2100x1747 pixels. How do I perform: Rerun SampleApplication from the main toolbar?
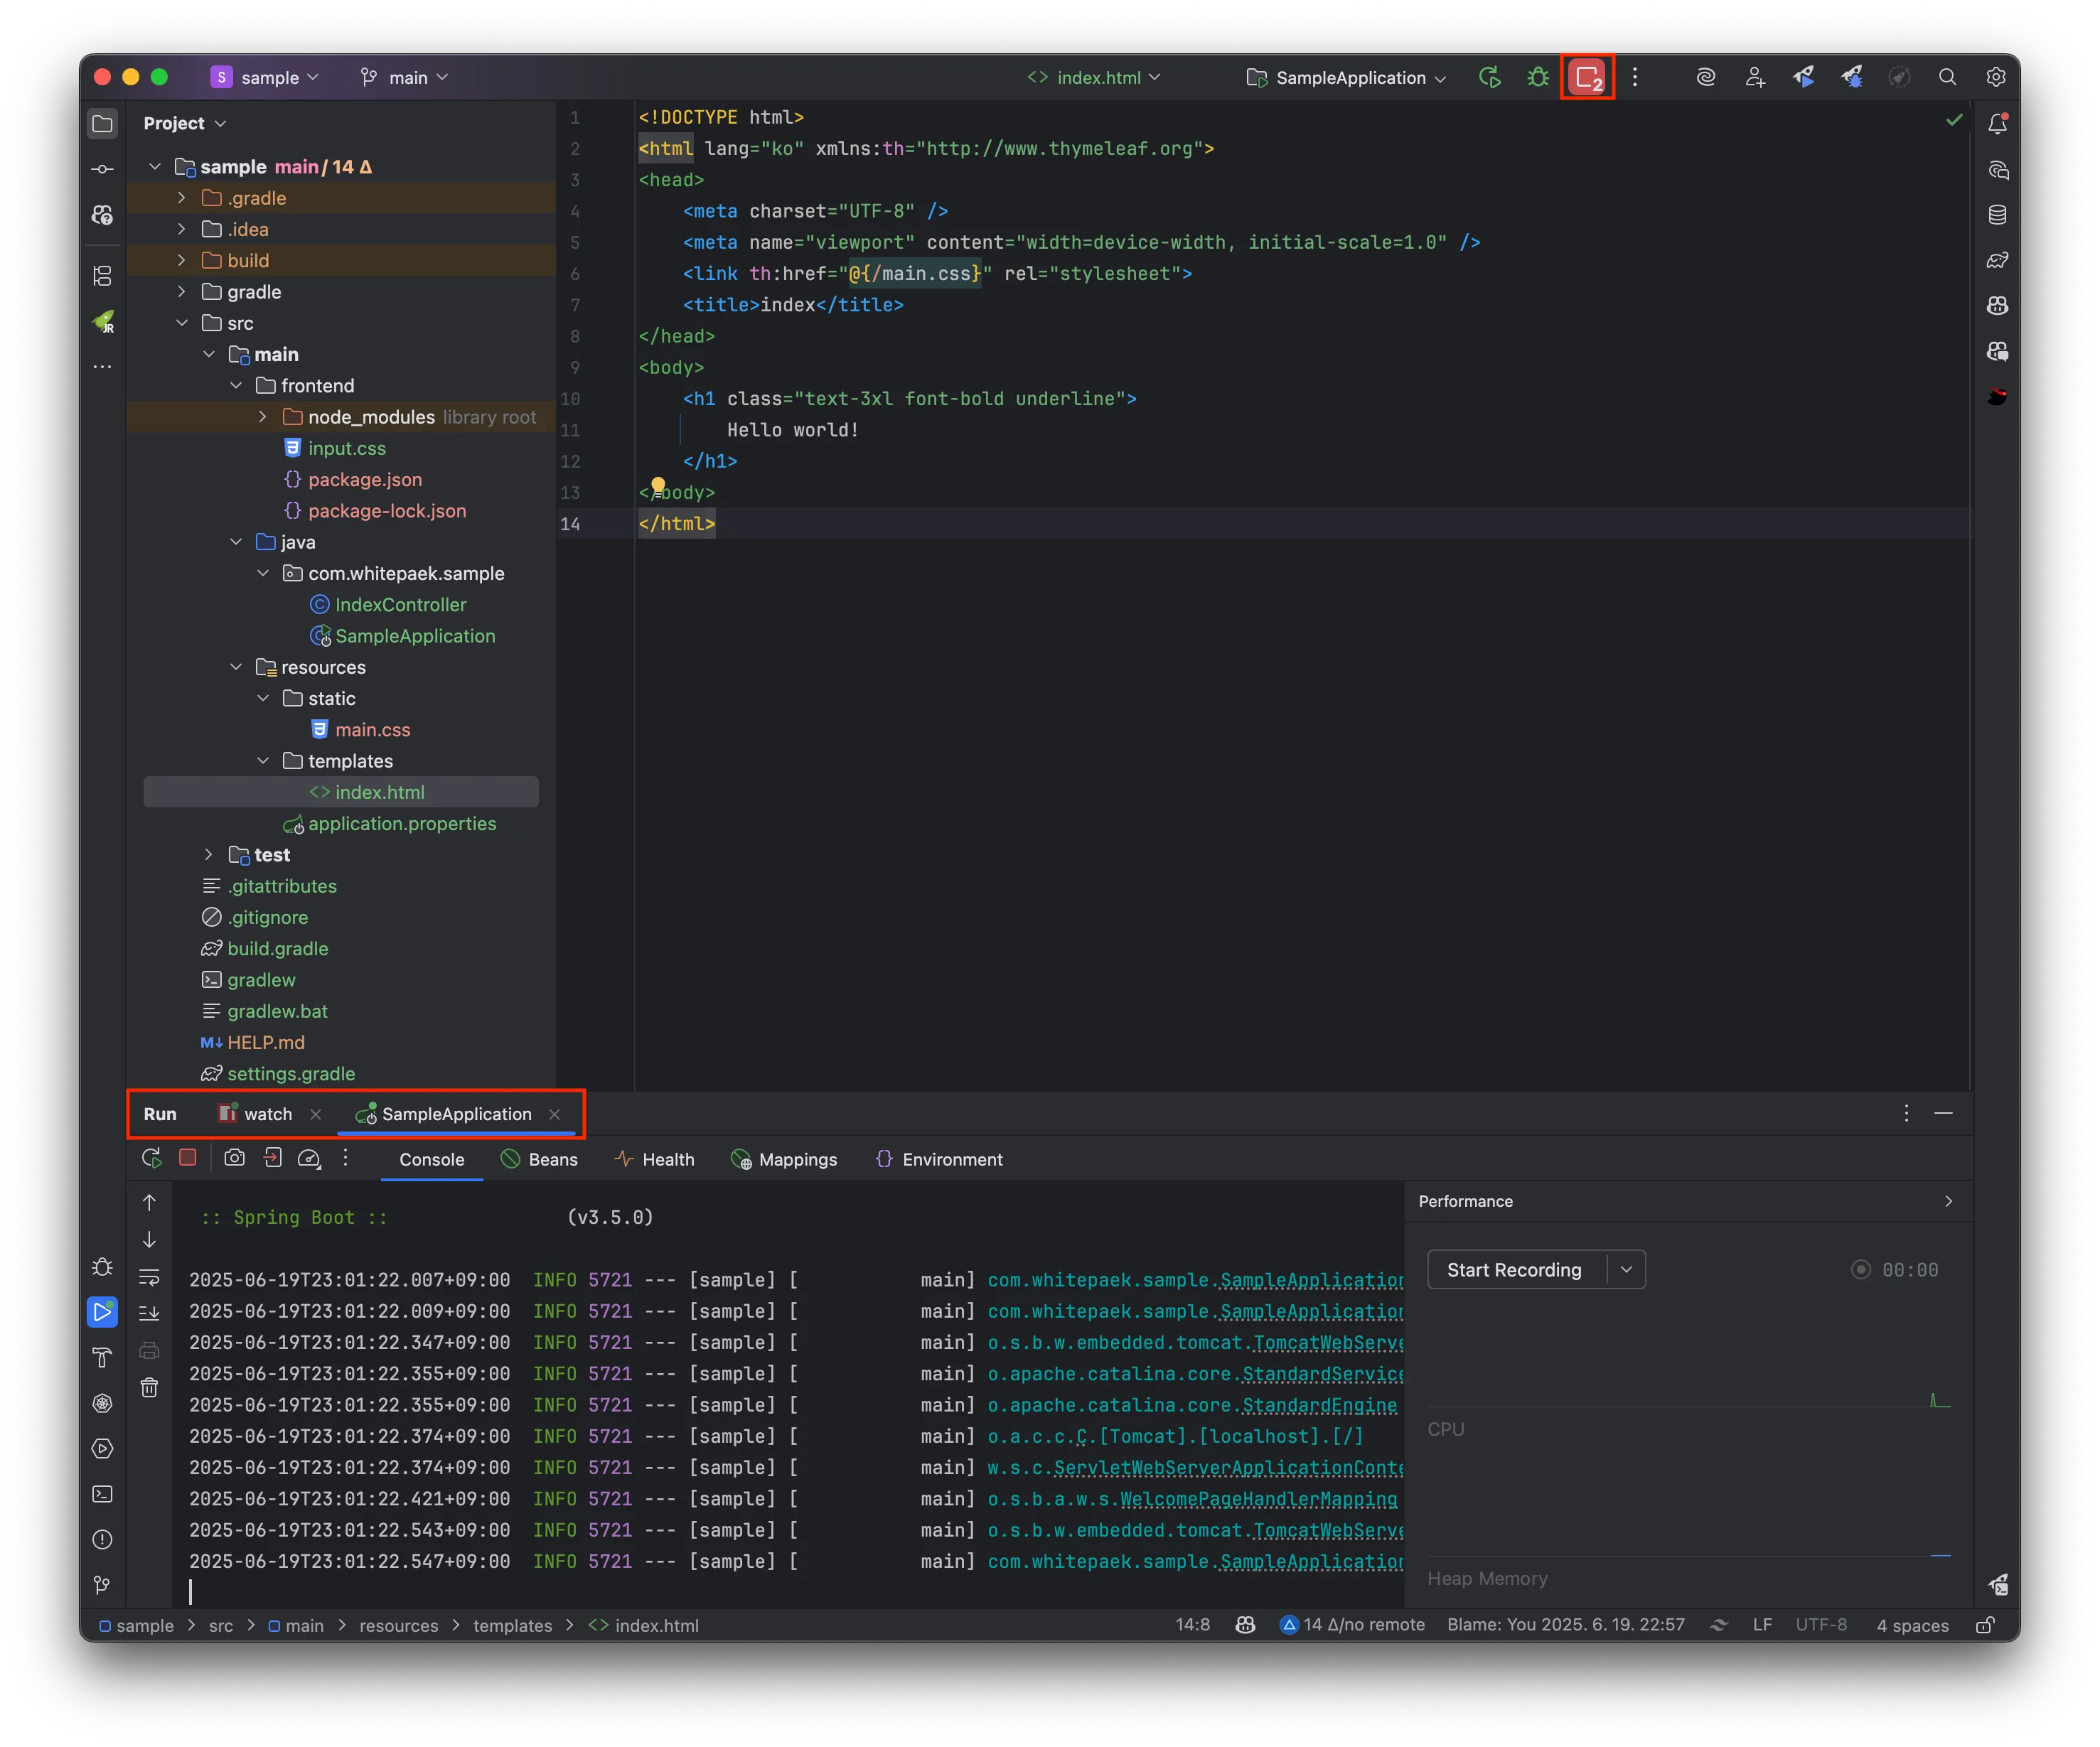pos(1490,77)
